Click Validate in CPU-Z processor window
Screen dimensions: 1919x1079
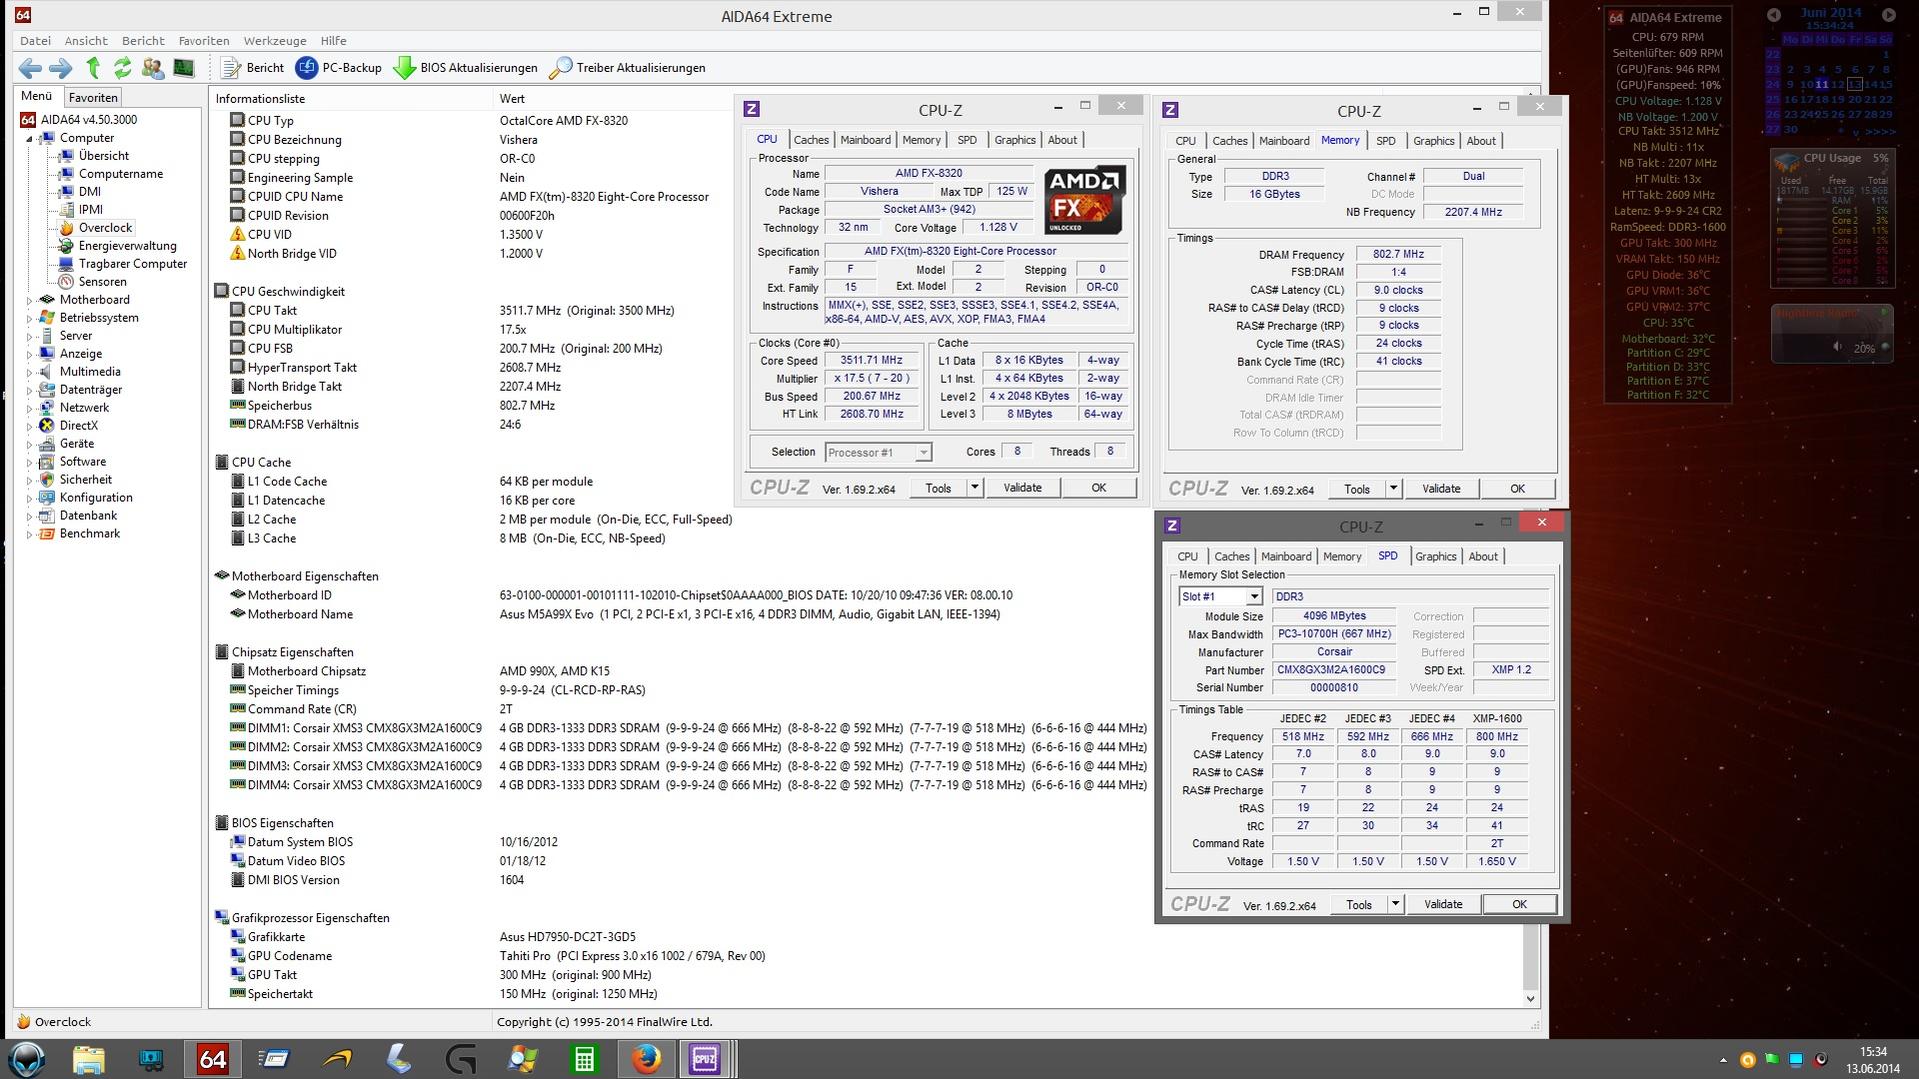pos(1022,488)
